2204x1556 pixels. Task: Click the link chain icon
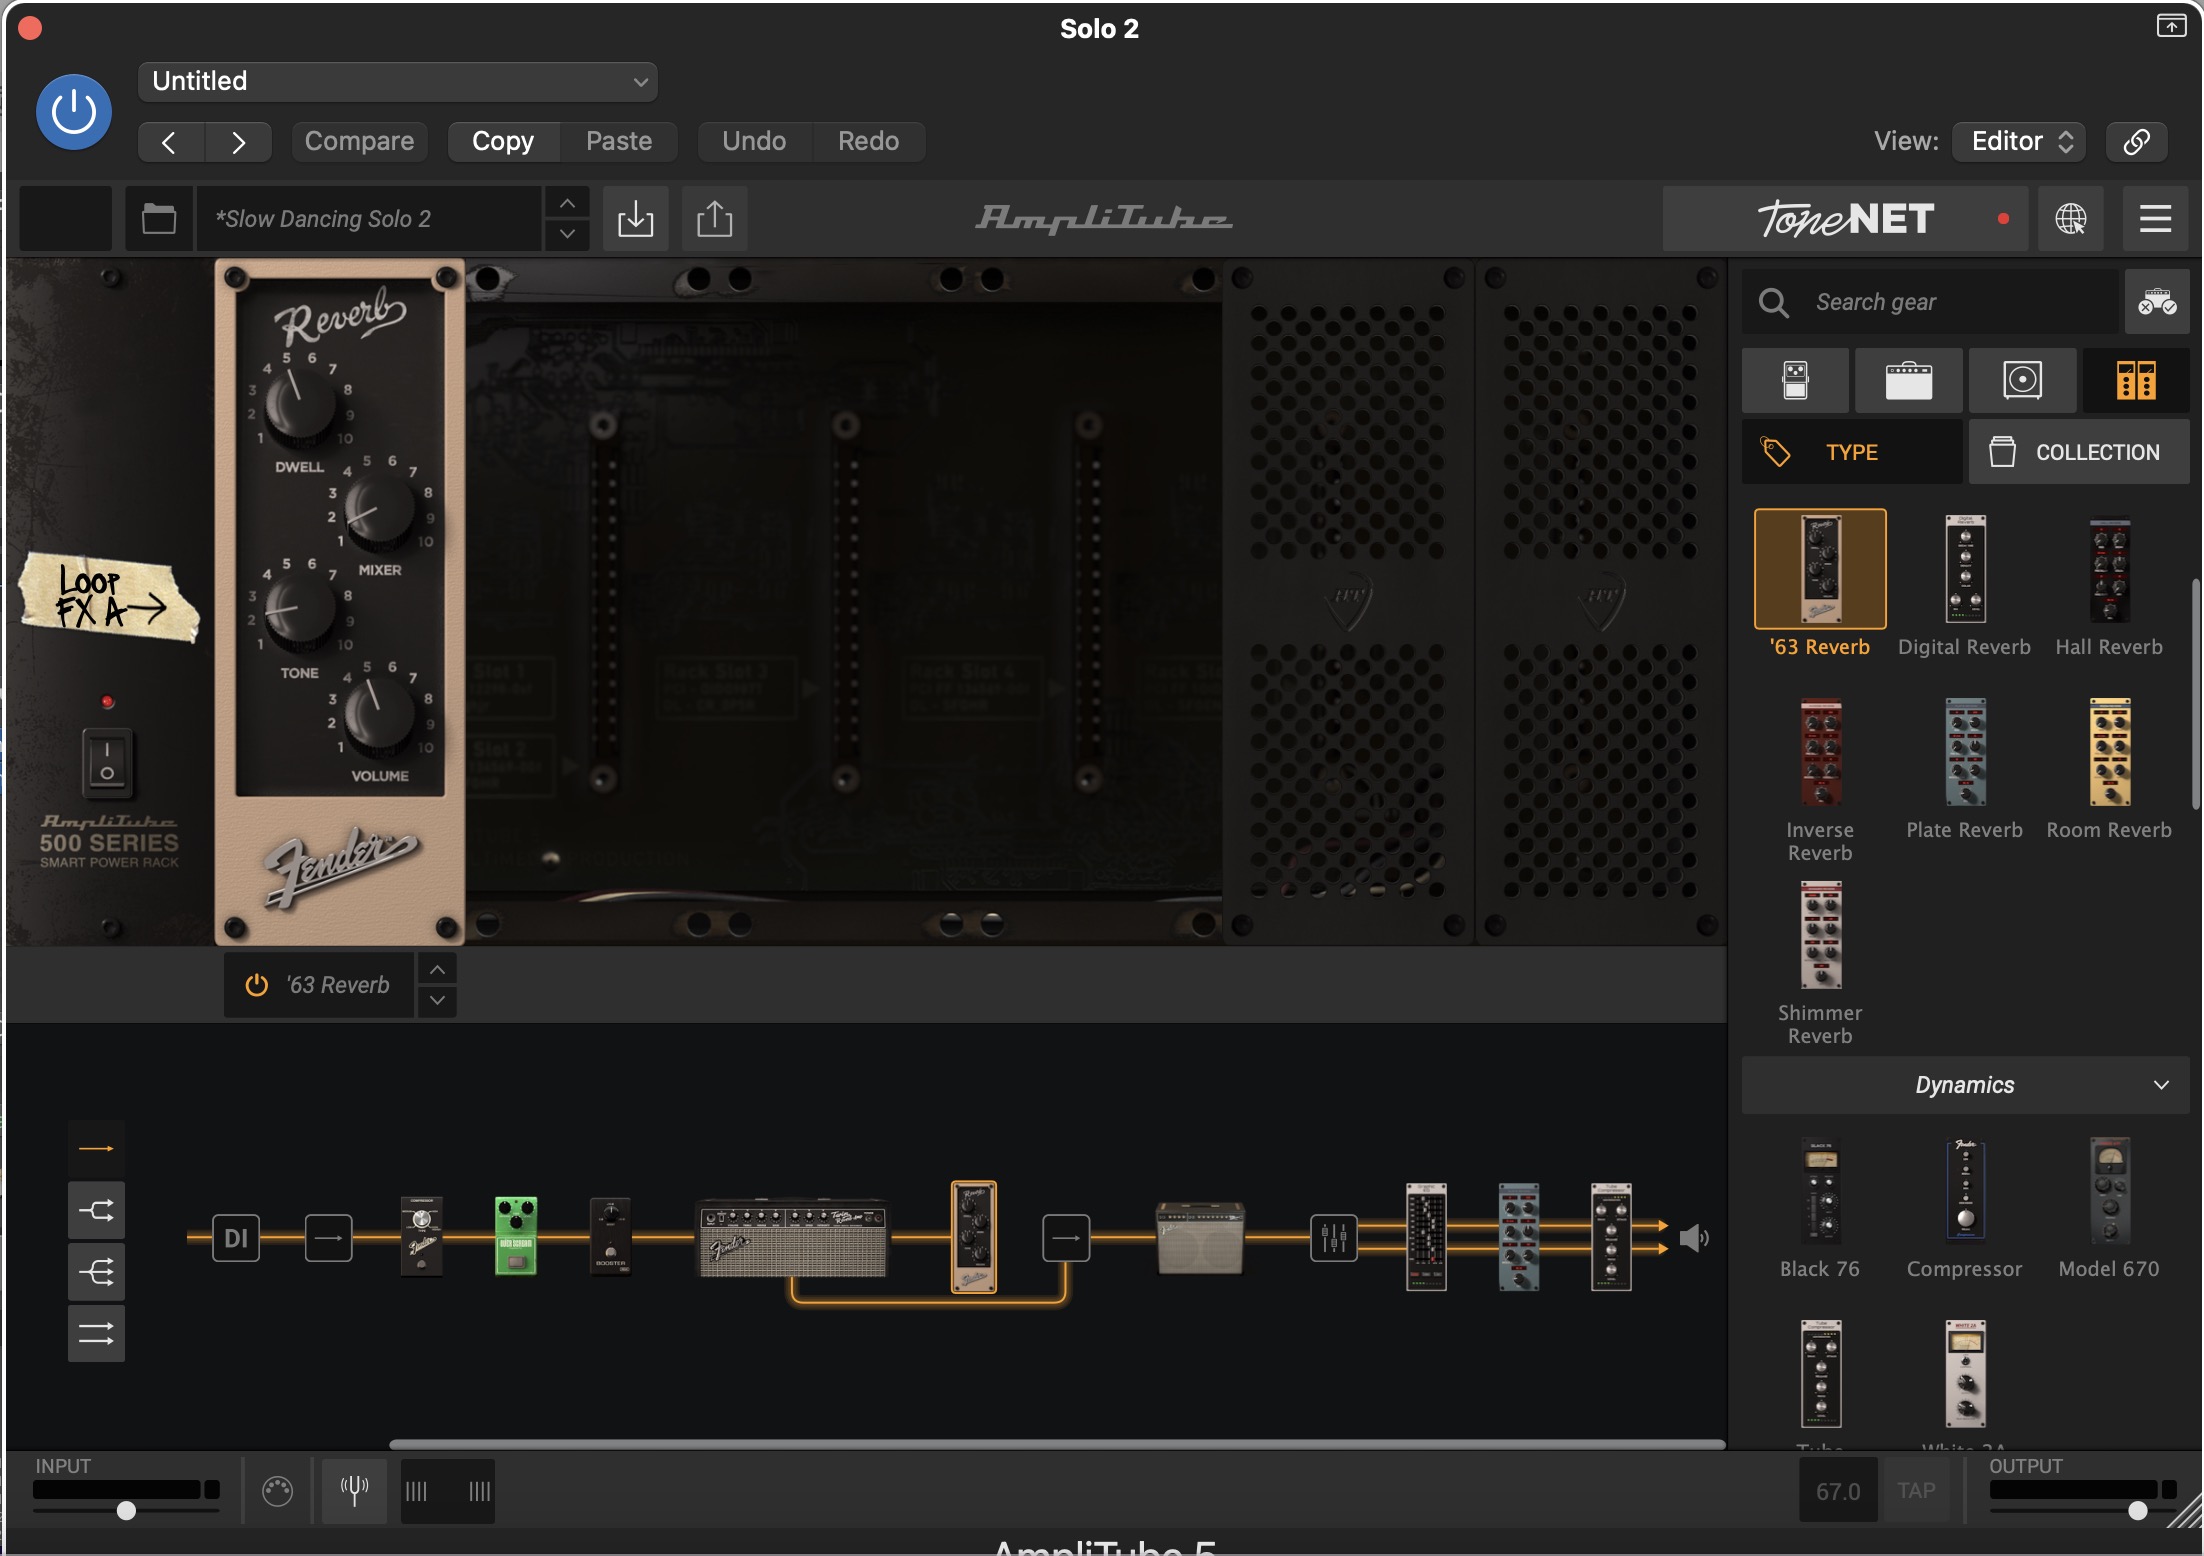2136,141
